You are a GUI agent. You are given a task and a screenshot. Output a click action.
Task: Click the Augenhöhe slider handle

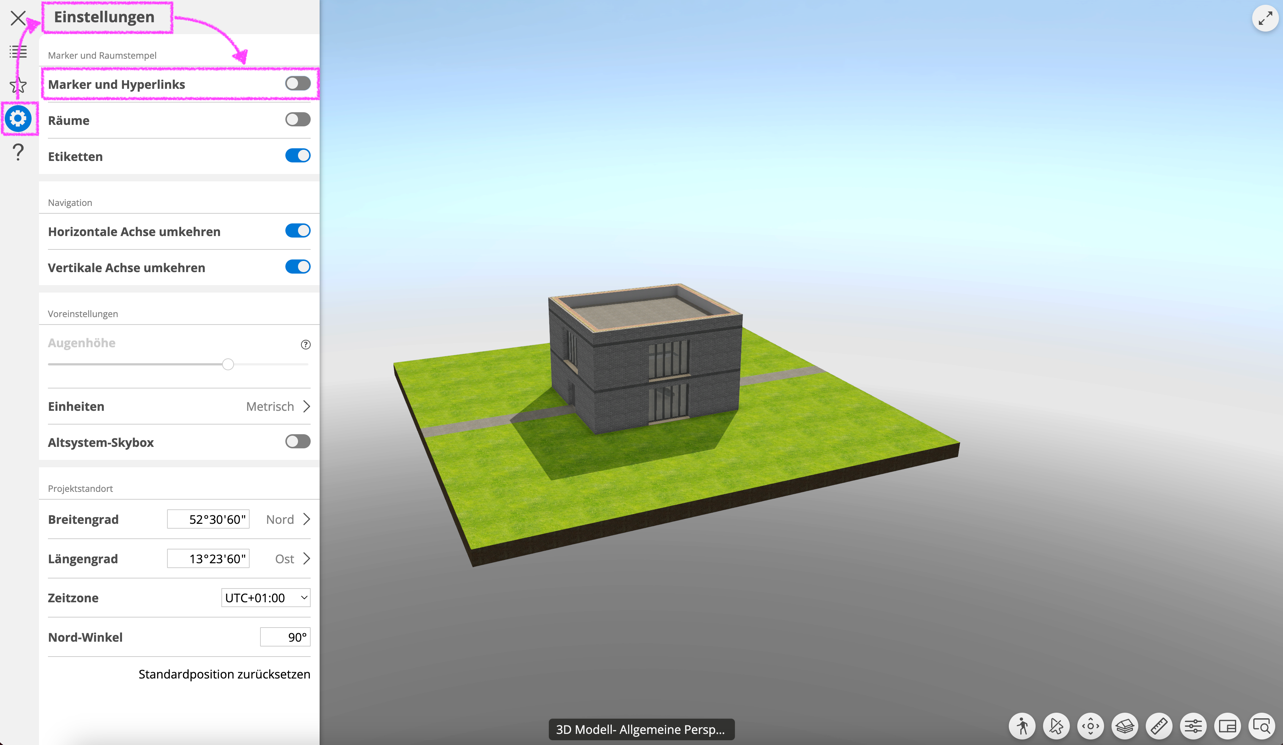[228, 364]
